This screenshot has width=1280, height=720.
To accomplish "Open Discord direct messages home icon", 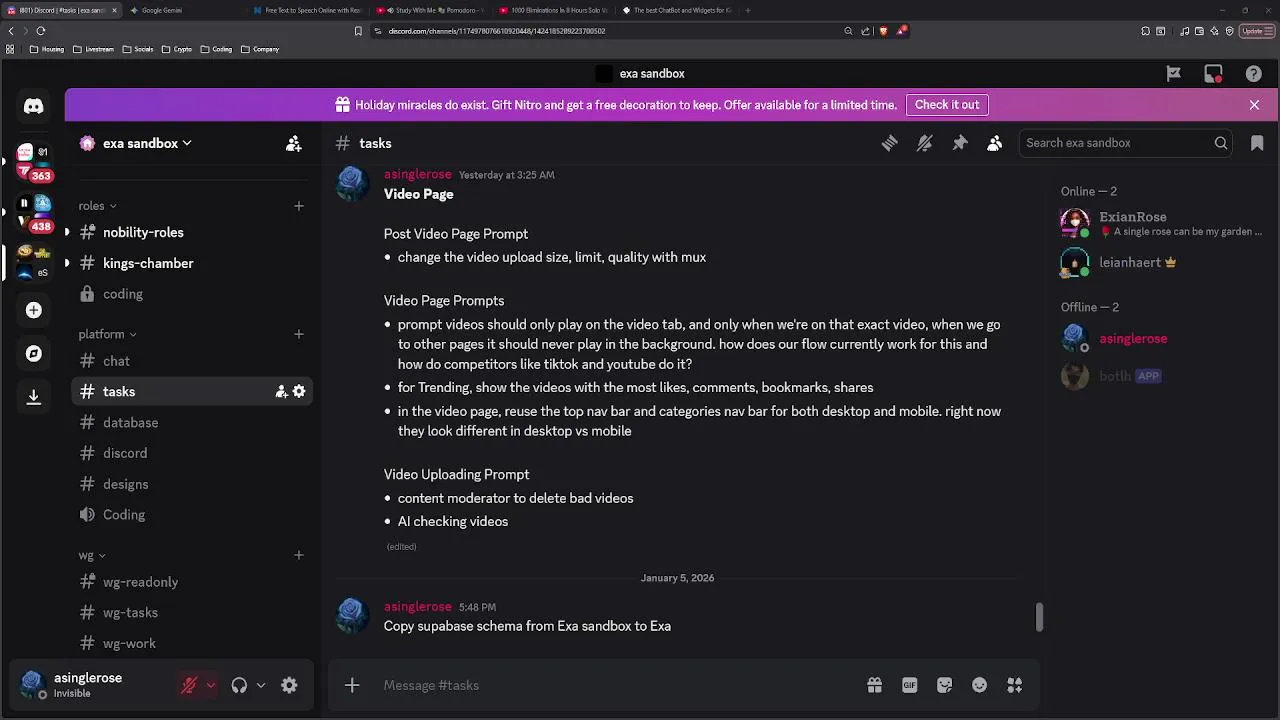I will coord(33,106).
